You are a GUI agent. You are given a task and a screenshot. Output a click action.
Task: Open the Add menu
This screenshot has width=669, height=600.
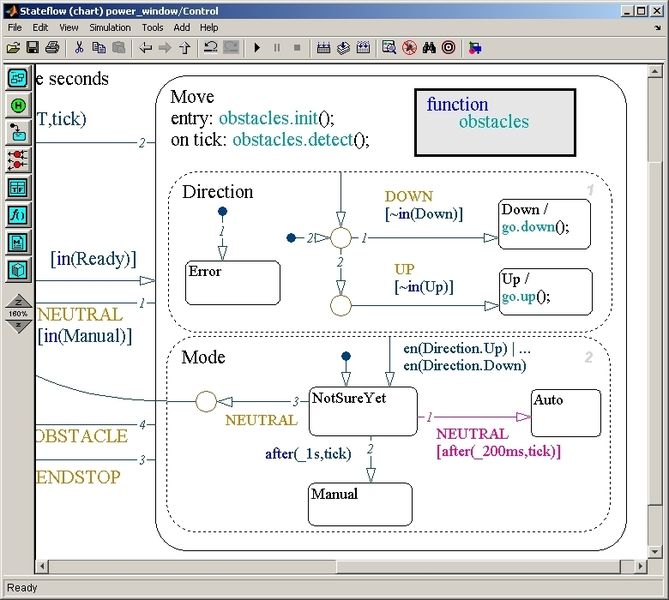tap(182, 27)
